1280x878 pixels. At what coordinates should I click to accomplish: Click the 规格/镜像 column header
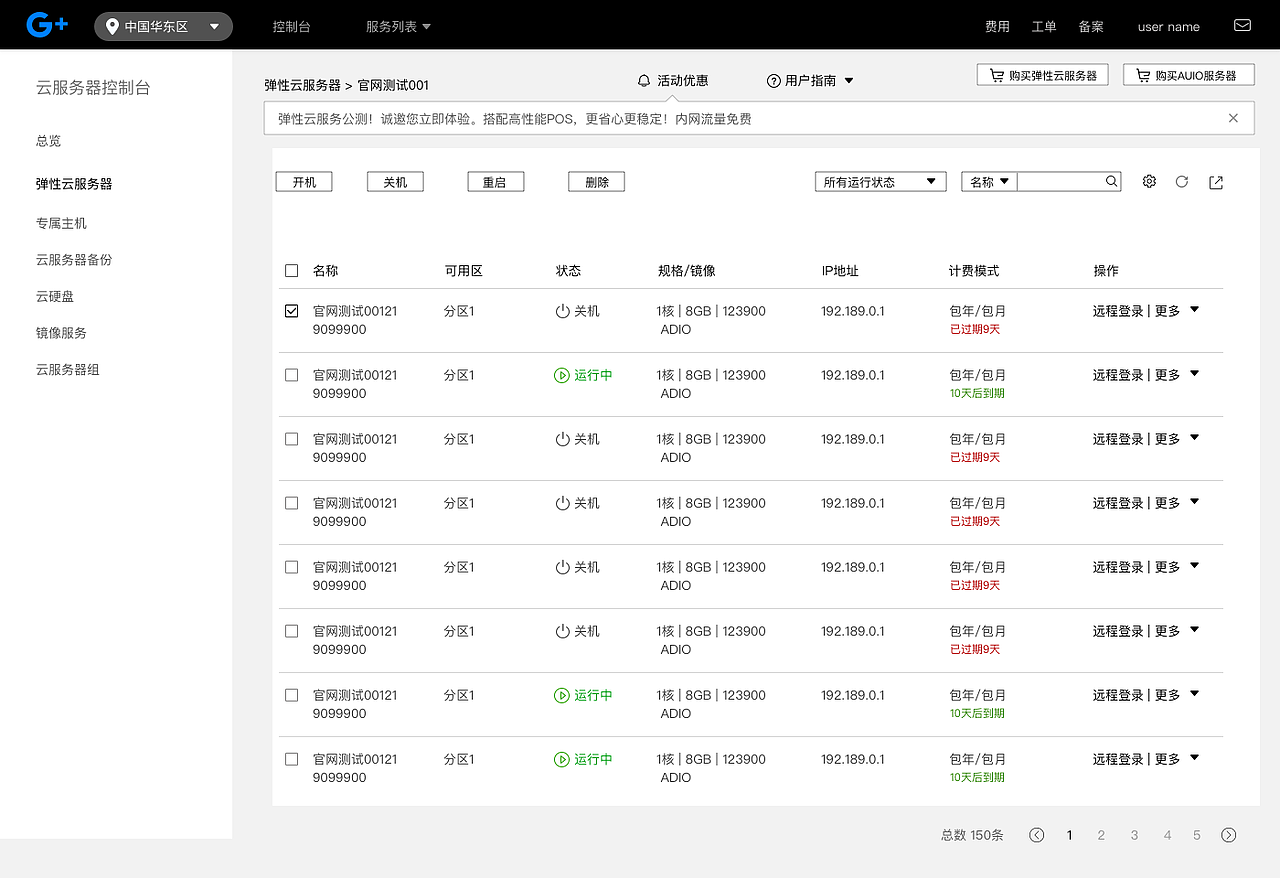[x=686, y=271]
